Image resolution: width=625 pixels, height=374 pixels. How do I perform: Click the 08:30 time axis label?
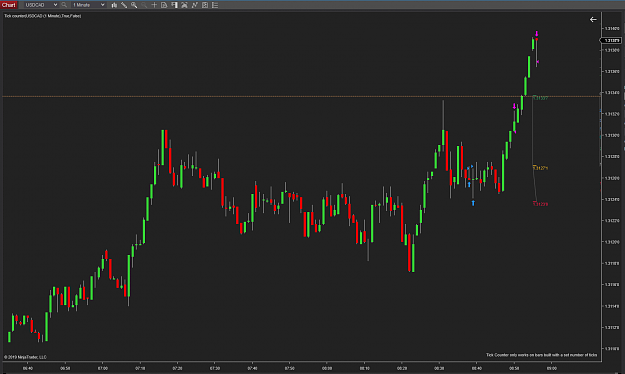point(439,368)
